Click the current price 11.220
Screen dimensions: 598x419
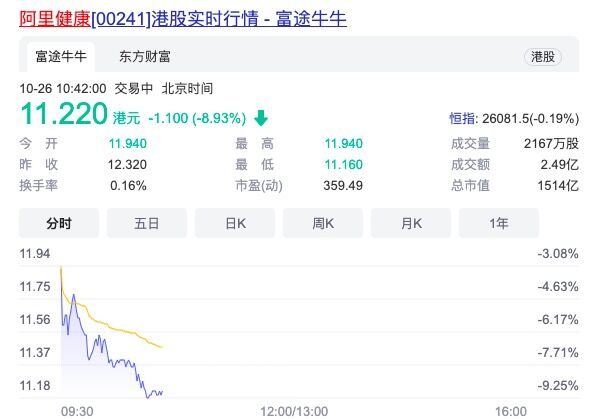[64, 114]
